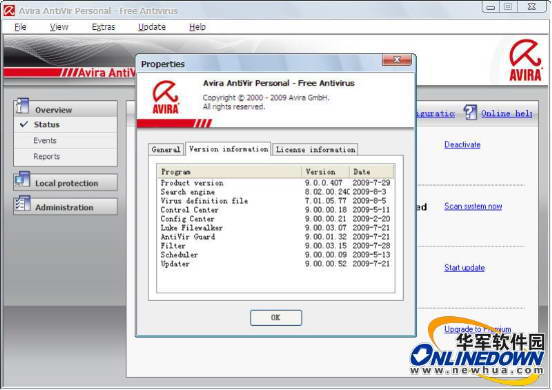Close the Avira main window
This screenshot has height=390, width=552.
coord(532,7)
